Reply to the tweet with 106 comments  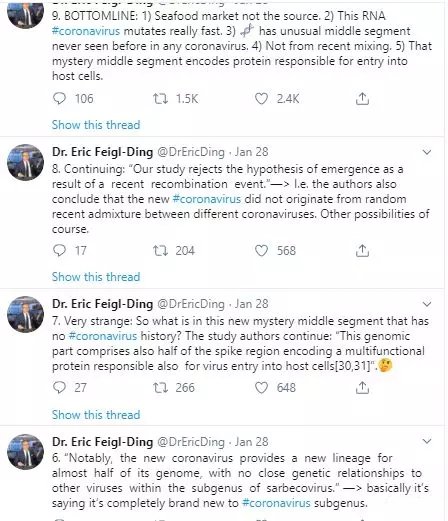(x=59, y=99)
